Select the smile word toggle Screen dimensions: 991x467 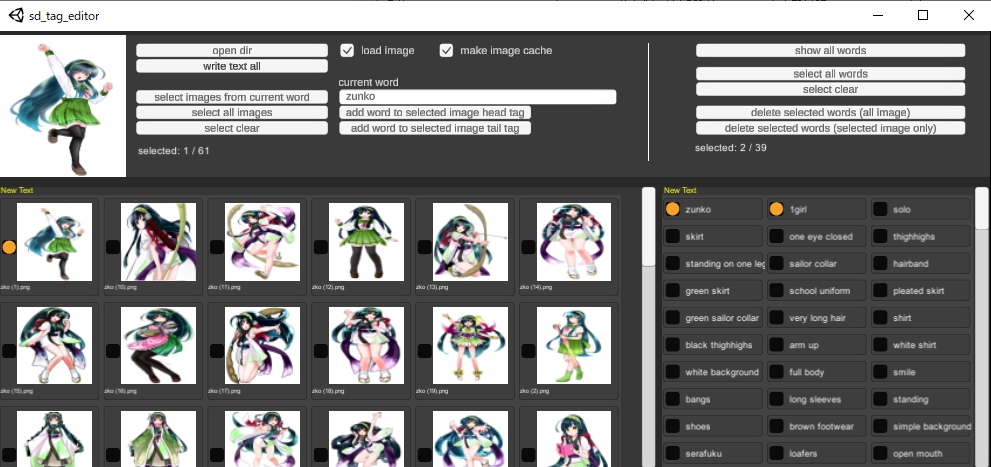click(880, 372)
